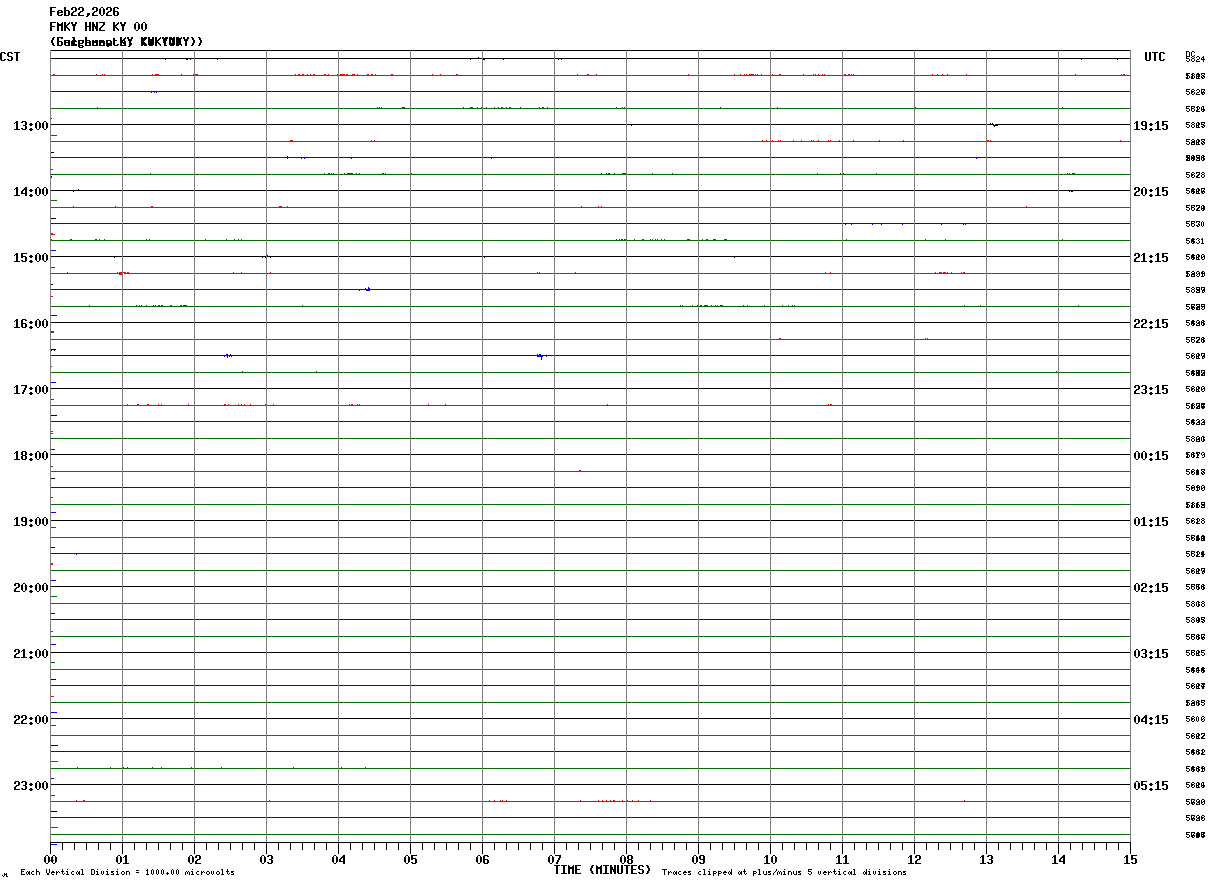Image resolution: width=1210 pixels, height=886 pixels.
Task: Select the 14:00 CST time label
Action: (x=30, y=192)
